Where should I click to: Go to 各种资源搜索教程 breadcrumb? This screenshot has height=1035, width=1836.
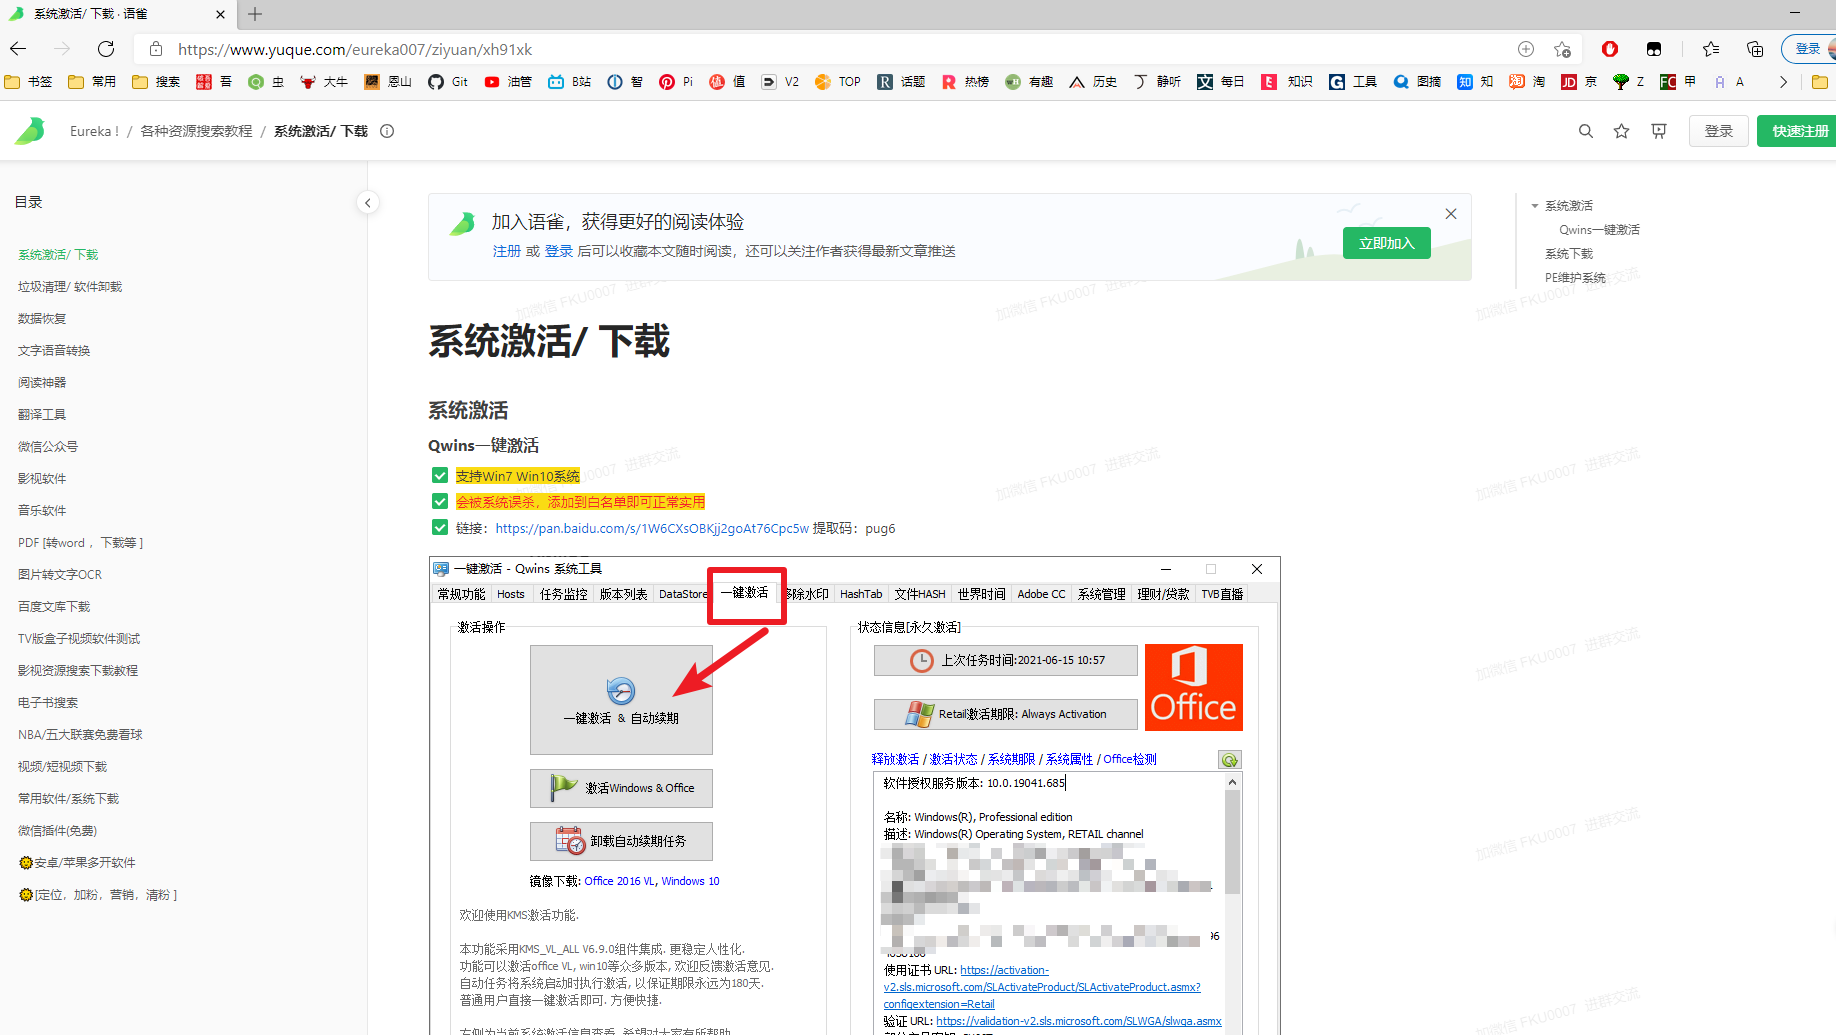[196, 131]
